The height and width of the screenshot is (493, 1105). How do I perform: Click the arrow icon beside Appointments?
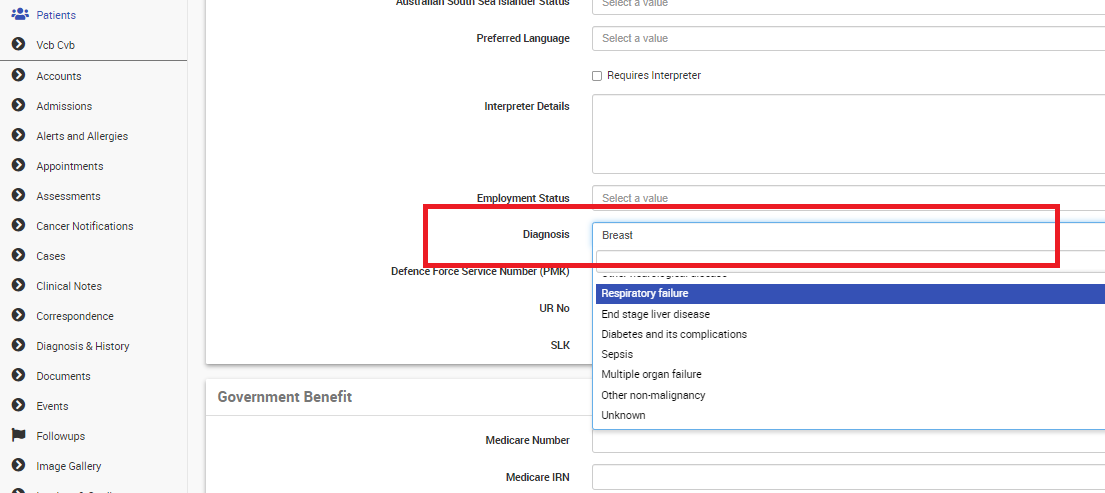(19, 166)
